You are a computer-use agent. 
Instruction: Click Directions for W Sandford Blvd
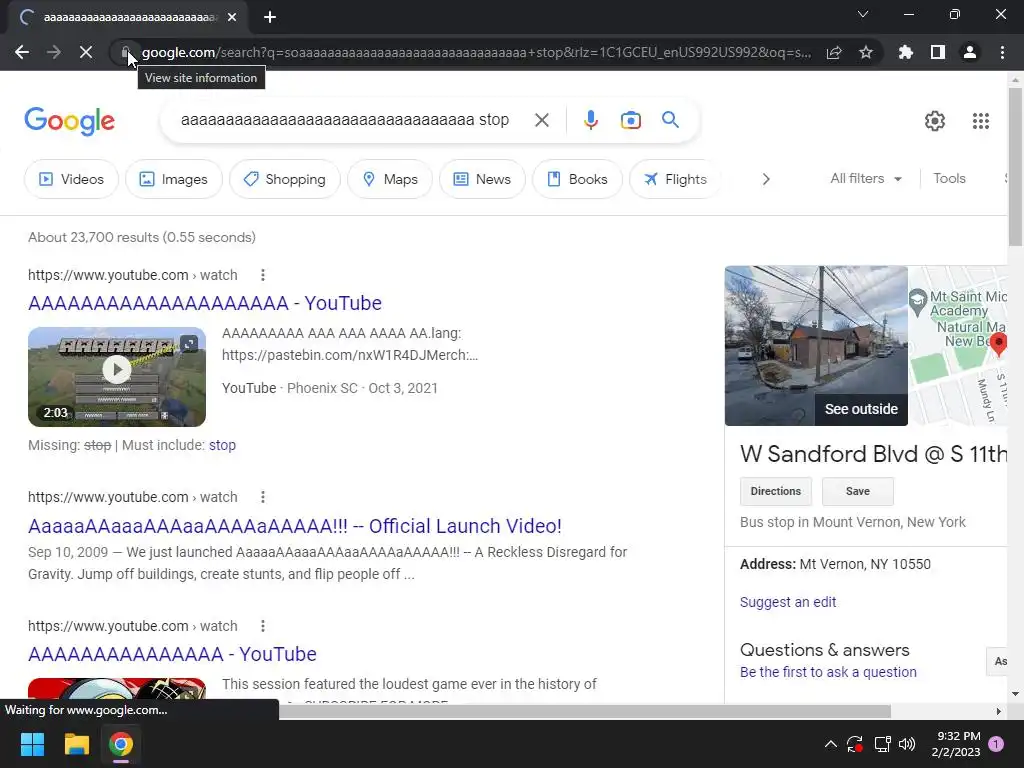click(x=775, y=491)
